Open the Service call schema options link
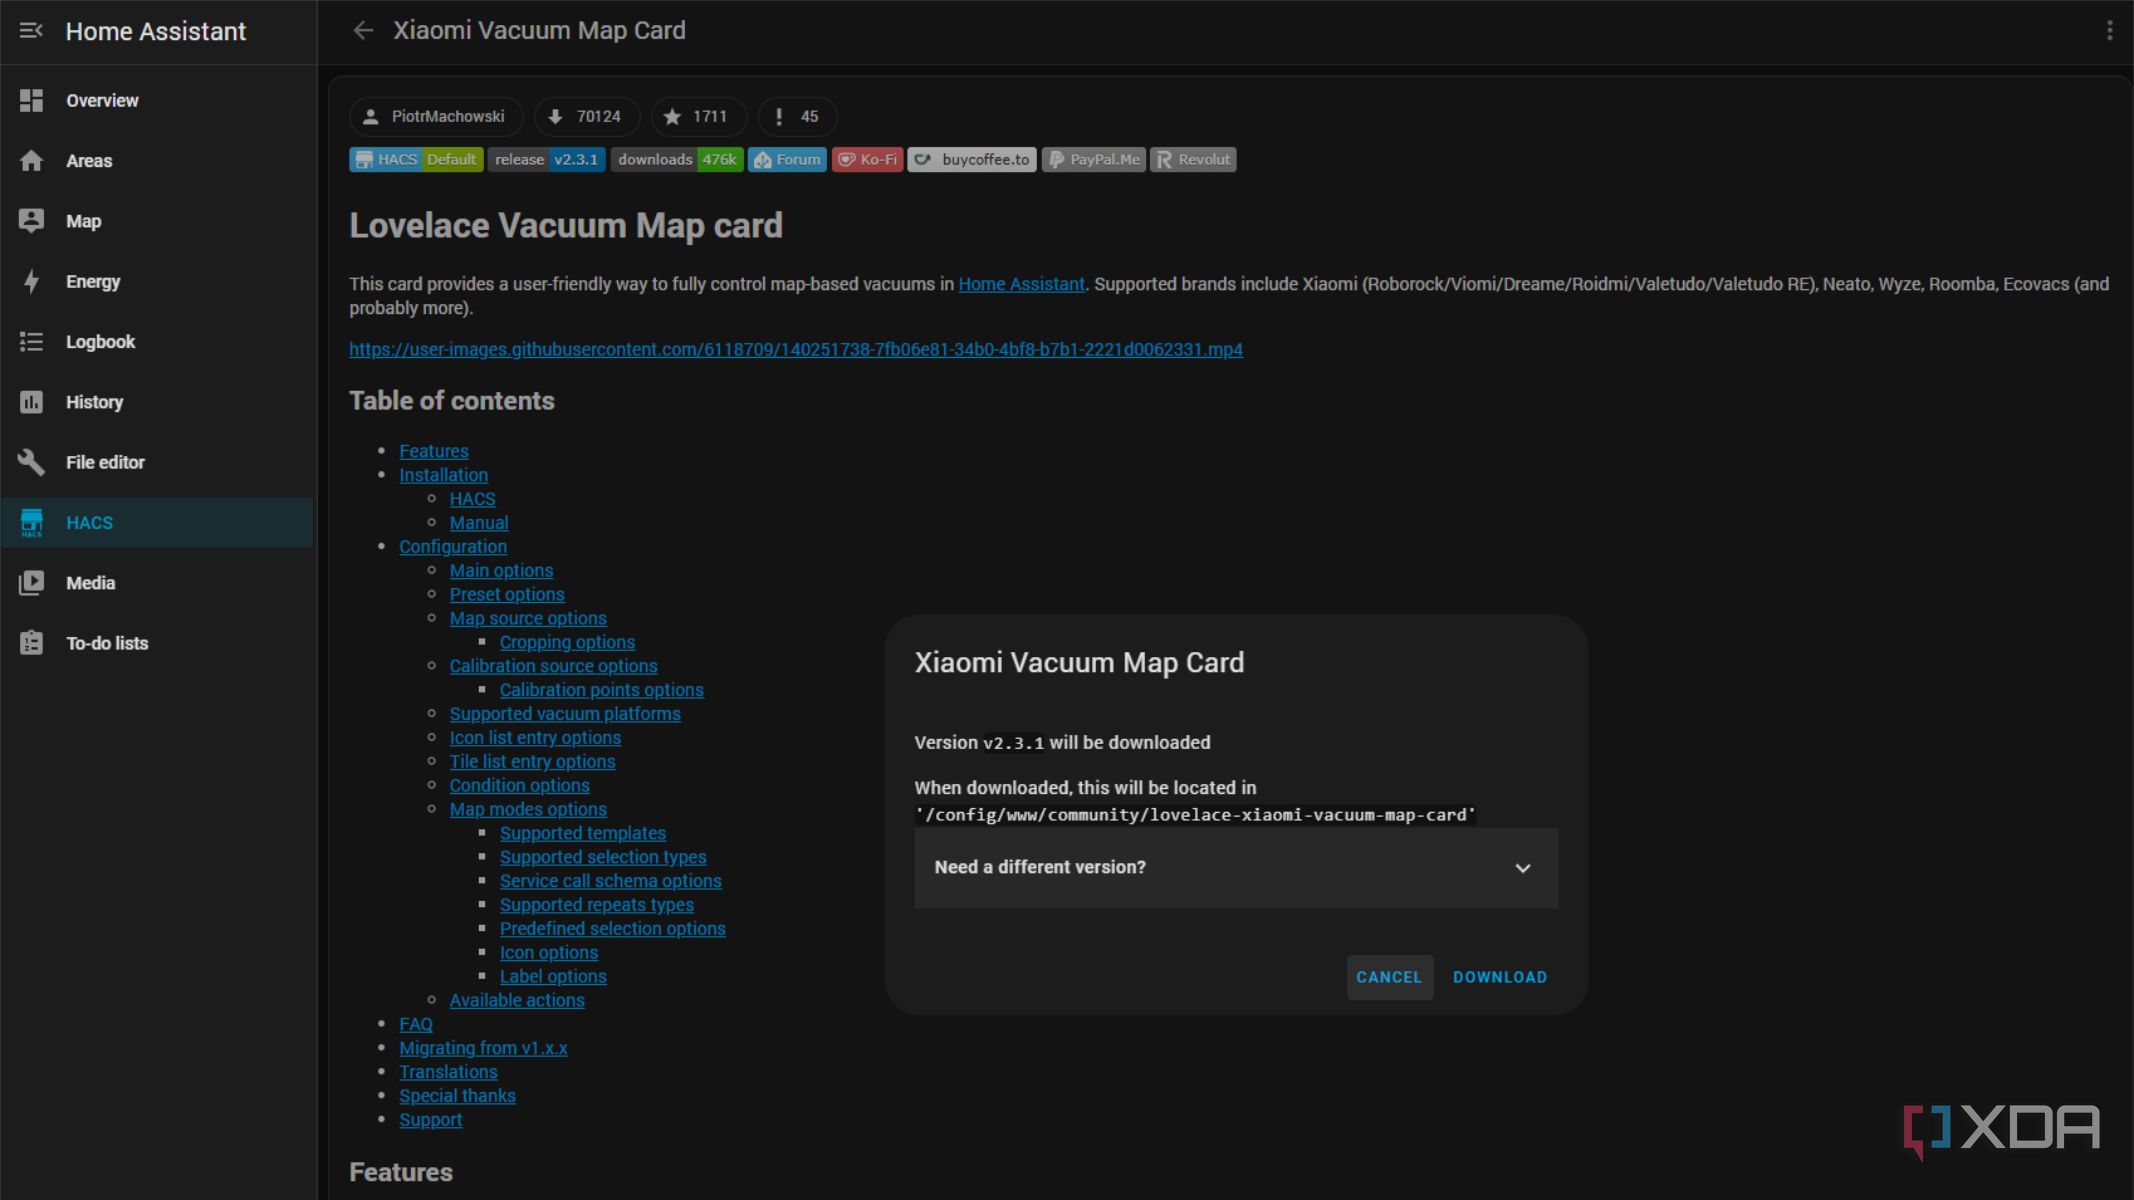 [611, 881]
